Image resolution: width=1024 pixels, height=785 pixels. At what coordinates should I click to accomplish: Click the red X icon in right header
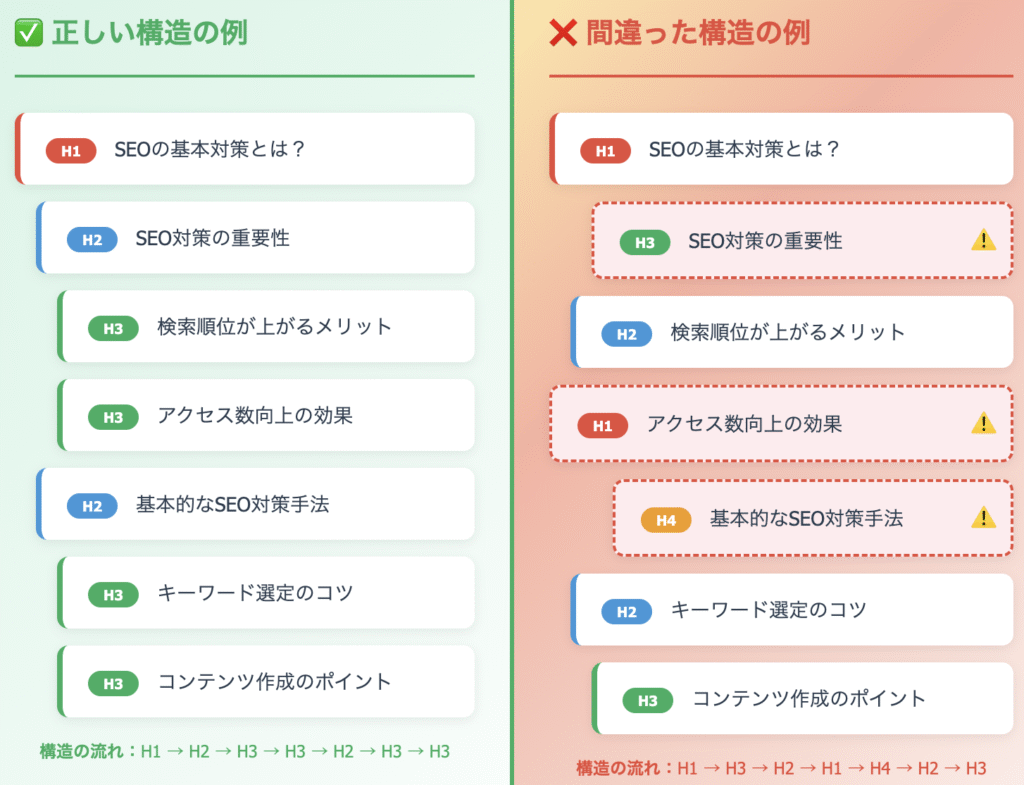point(563,33)
